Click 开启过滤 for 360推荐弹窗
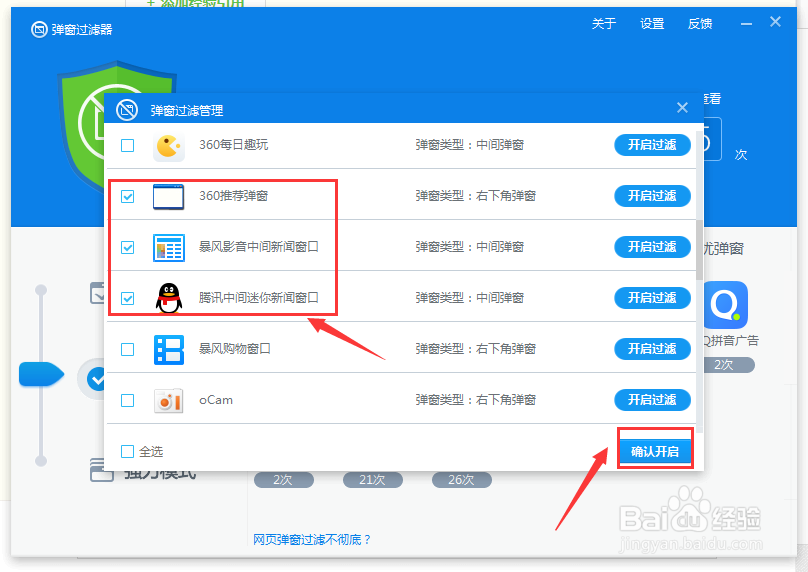The image size is (808, 572). click(x=652, y=196)
